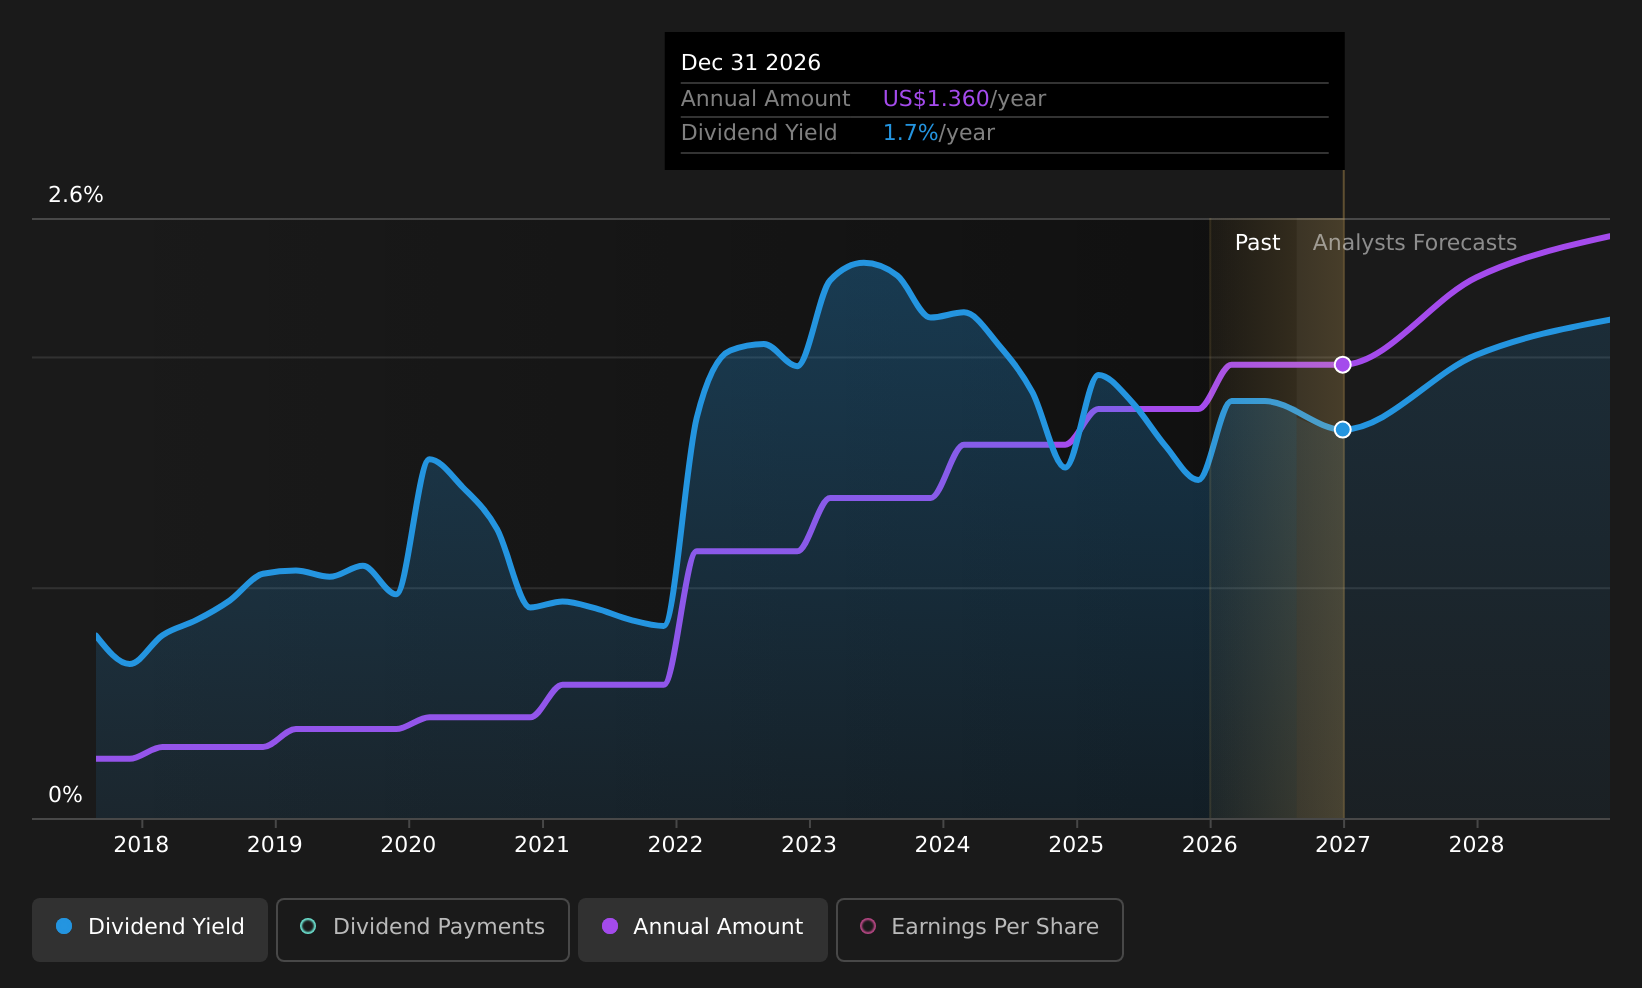The height and width of the screenshot is (988, 1642).
Task: Click the US$1.360/year tooltip value
Action: coord(964,99)
